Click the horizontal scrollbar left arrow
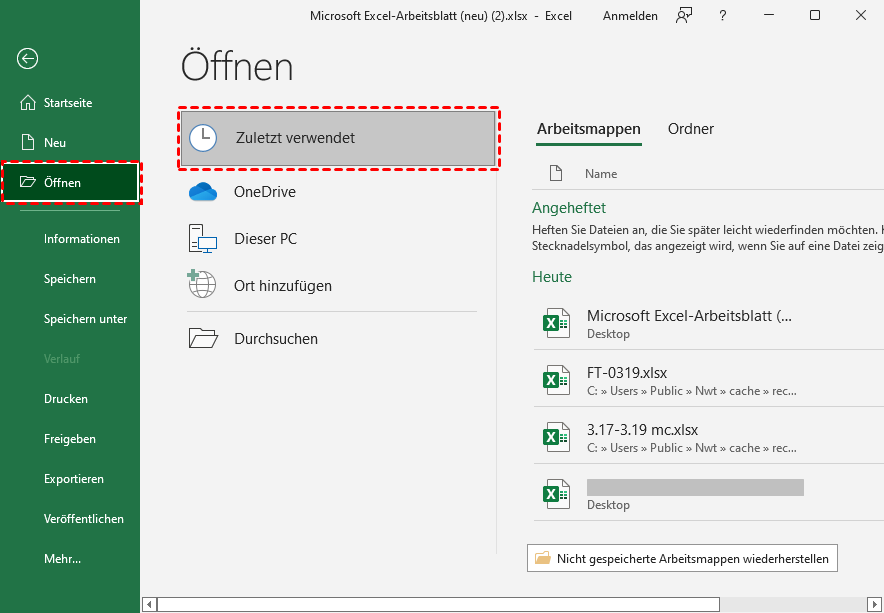The height and width of the screenshot is (613, 884). [x=150, y=604]
